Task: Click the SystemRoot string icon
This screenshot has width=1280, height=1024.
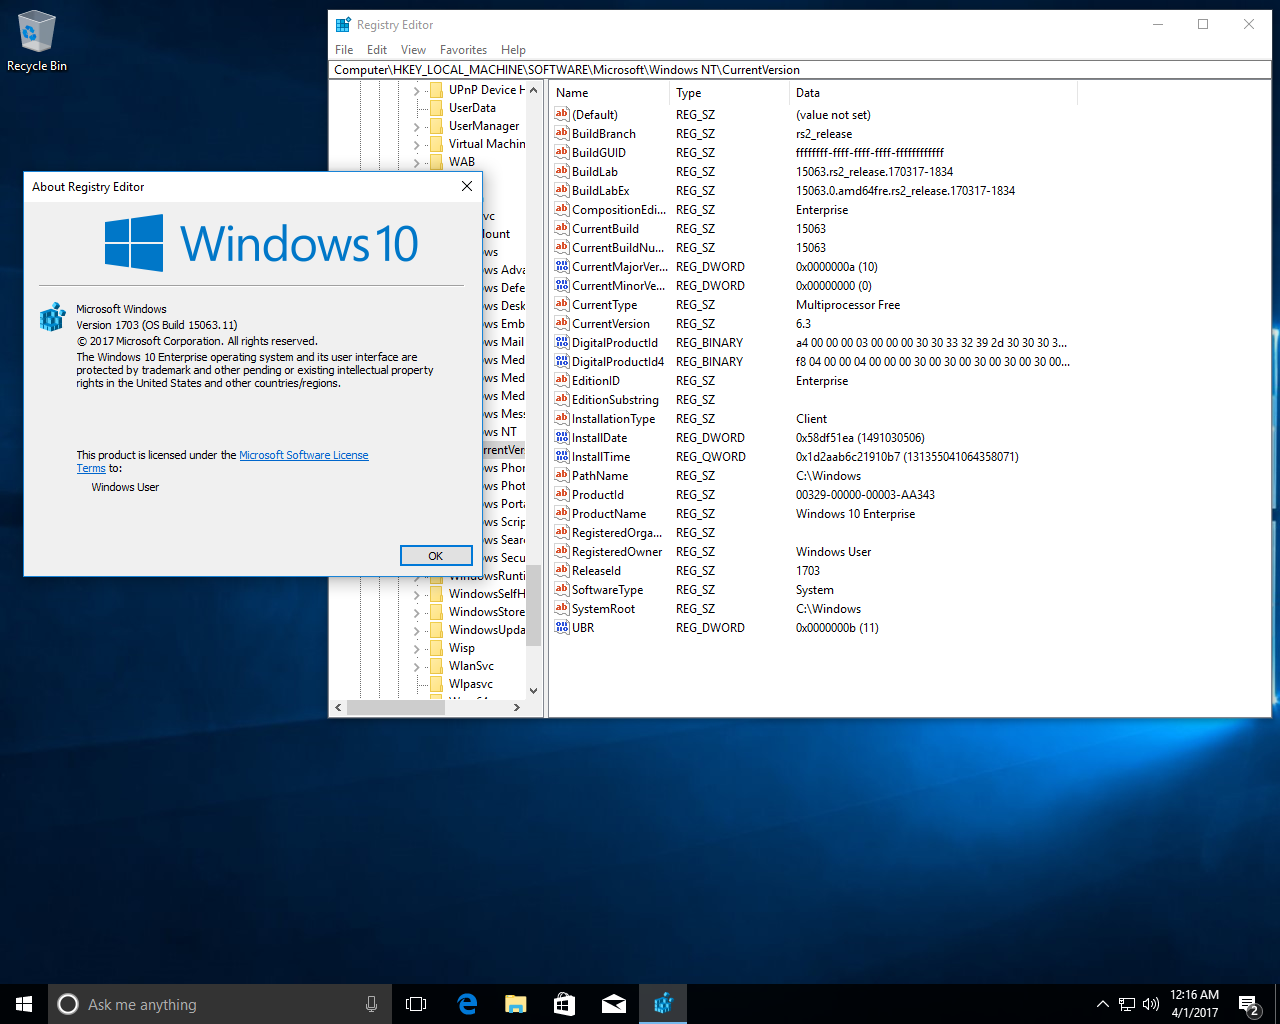Action: pos(562,608)
